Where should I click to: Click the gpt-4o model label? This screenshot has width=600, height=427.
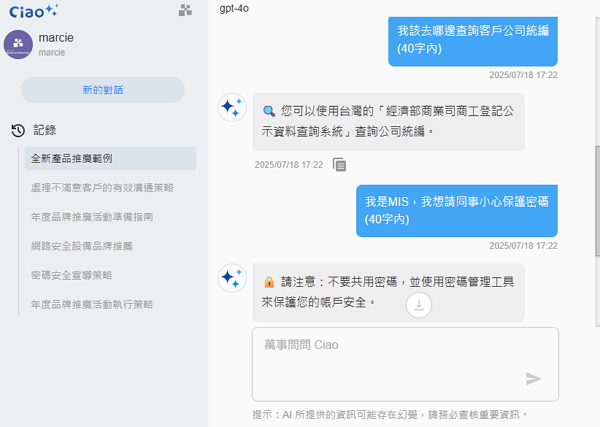tap(234, 8)
